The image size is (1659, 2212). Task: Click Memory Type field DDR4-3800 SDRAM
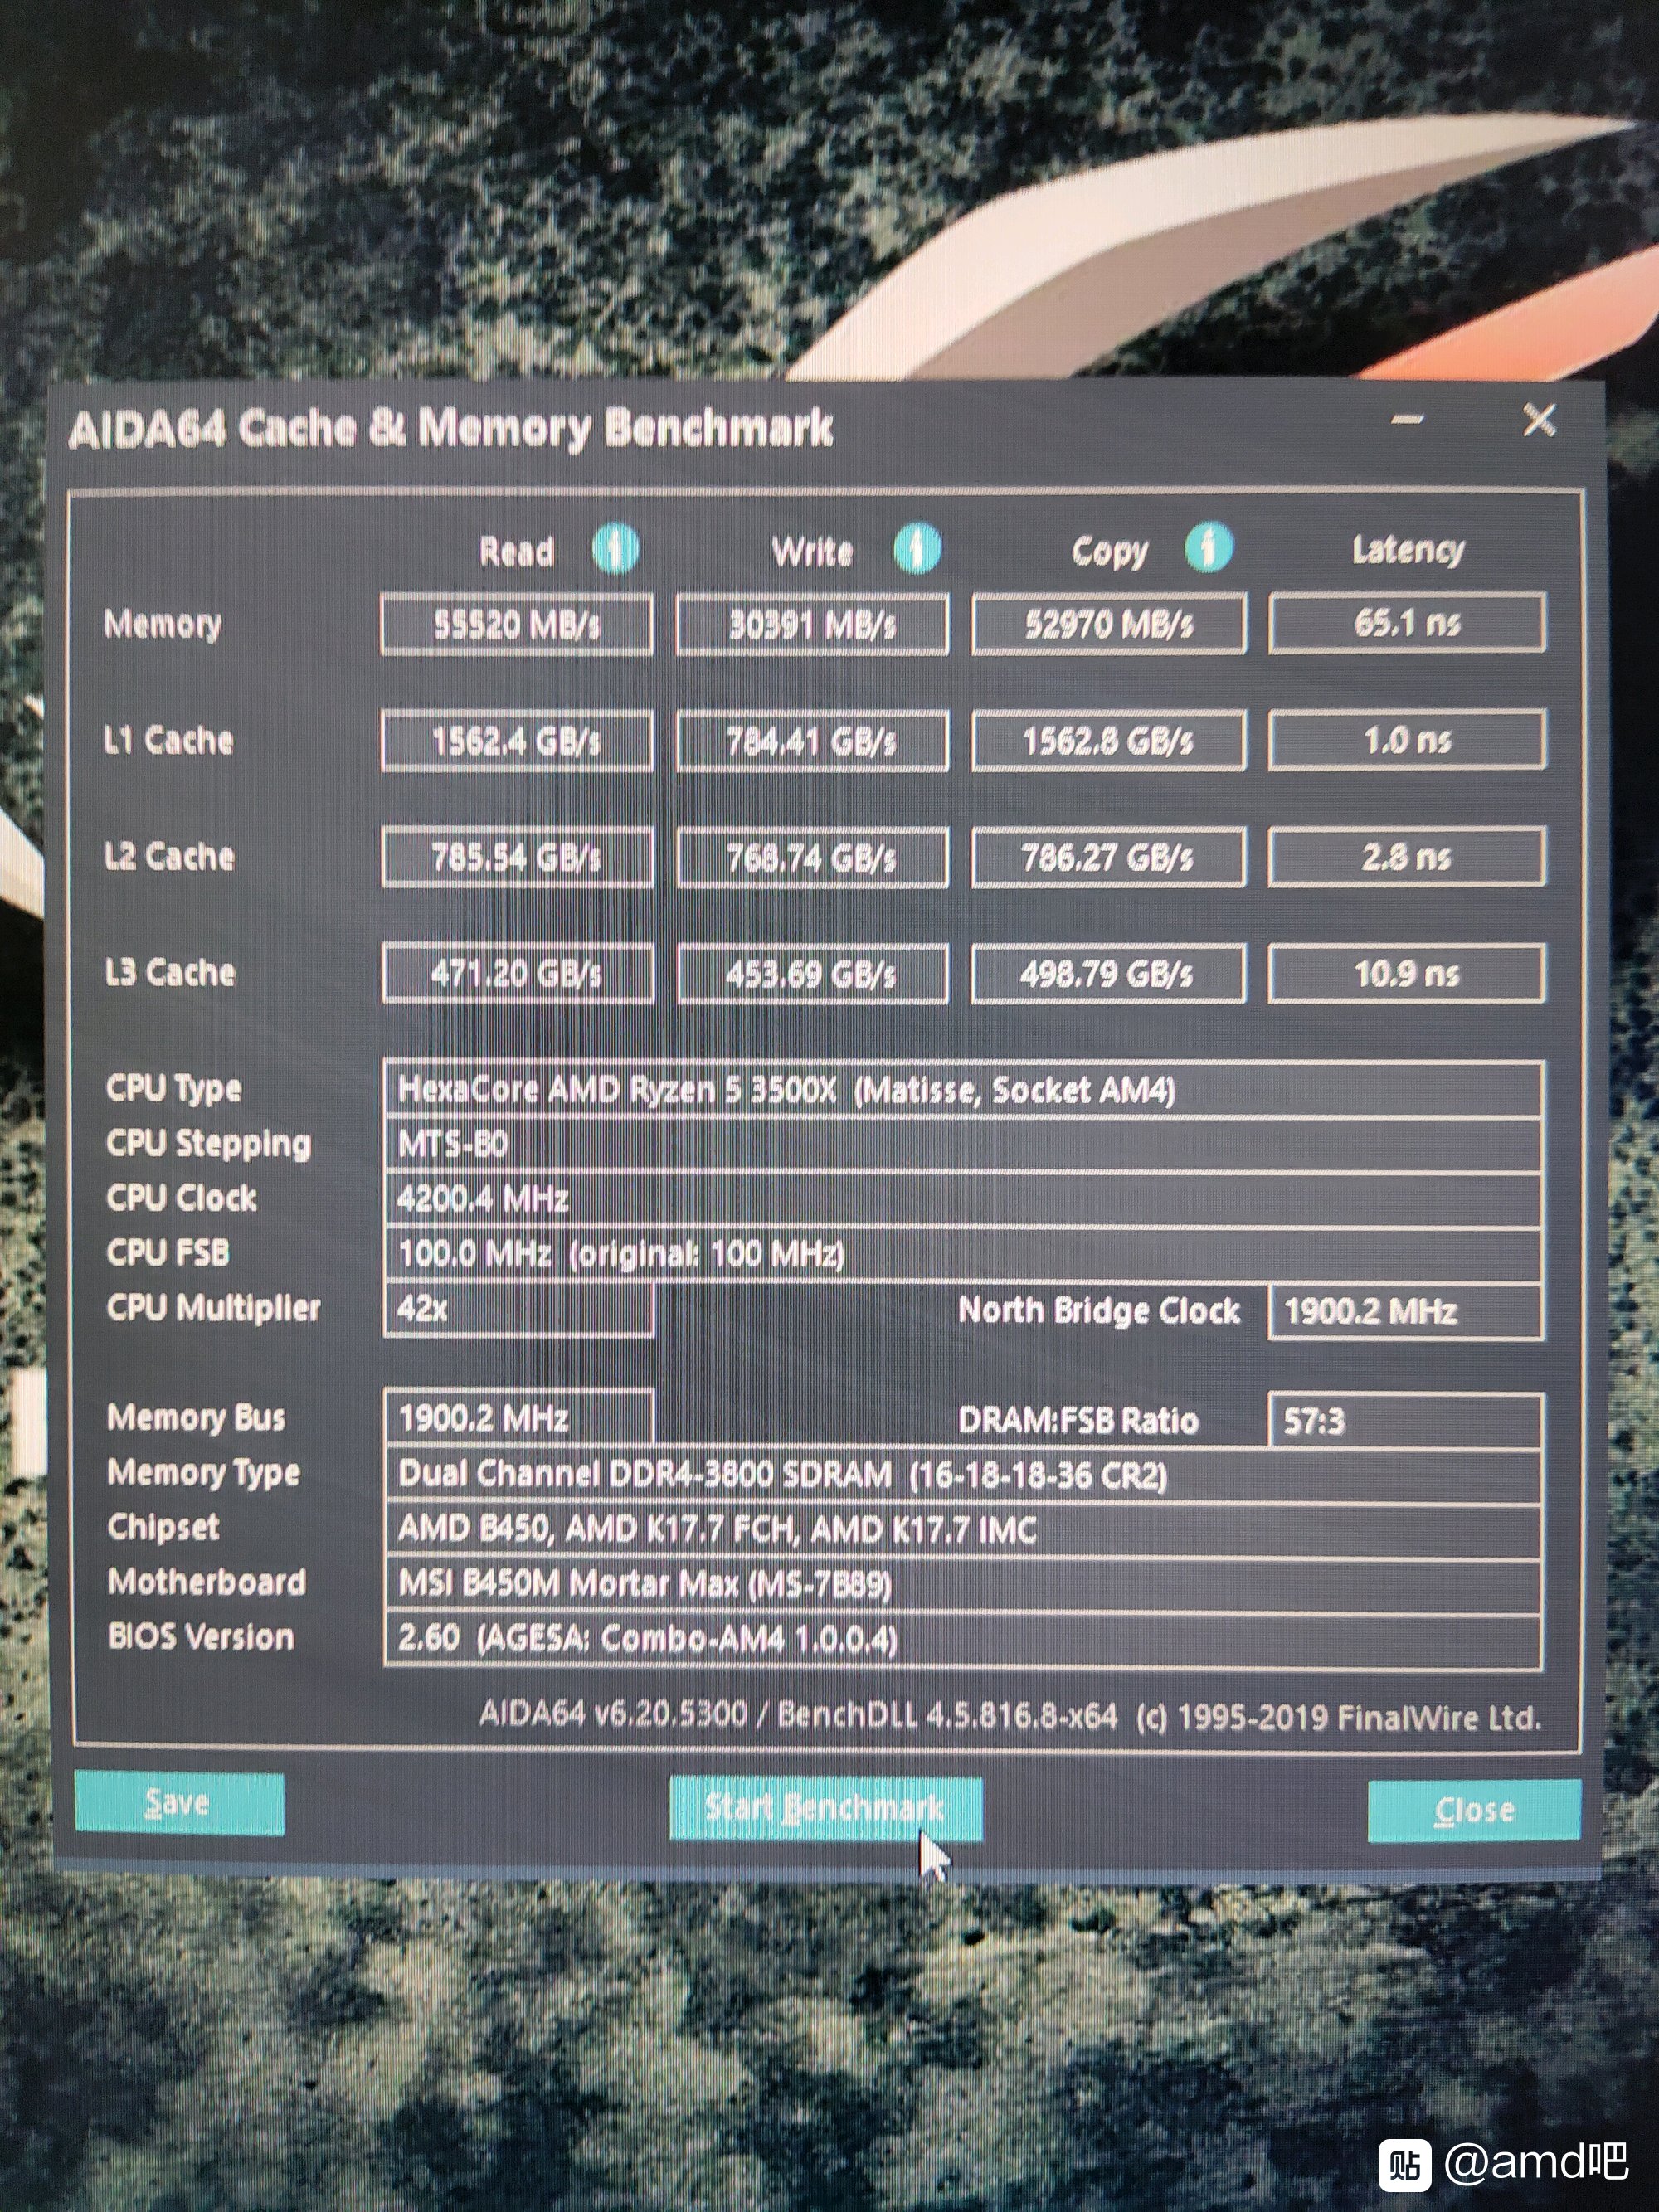click(964, 1475)
